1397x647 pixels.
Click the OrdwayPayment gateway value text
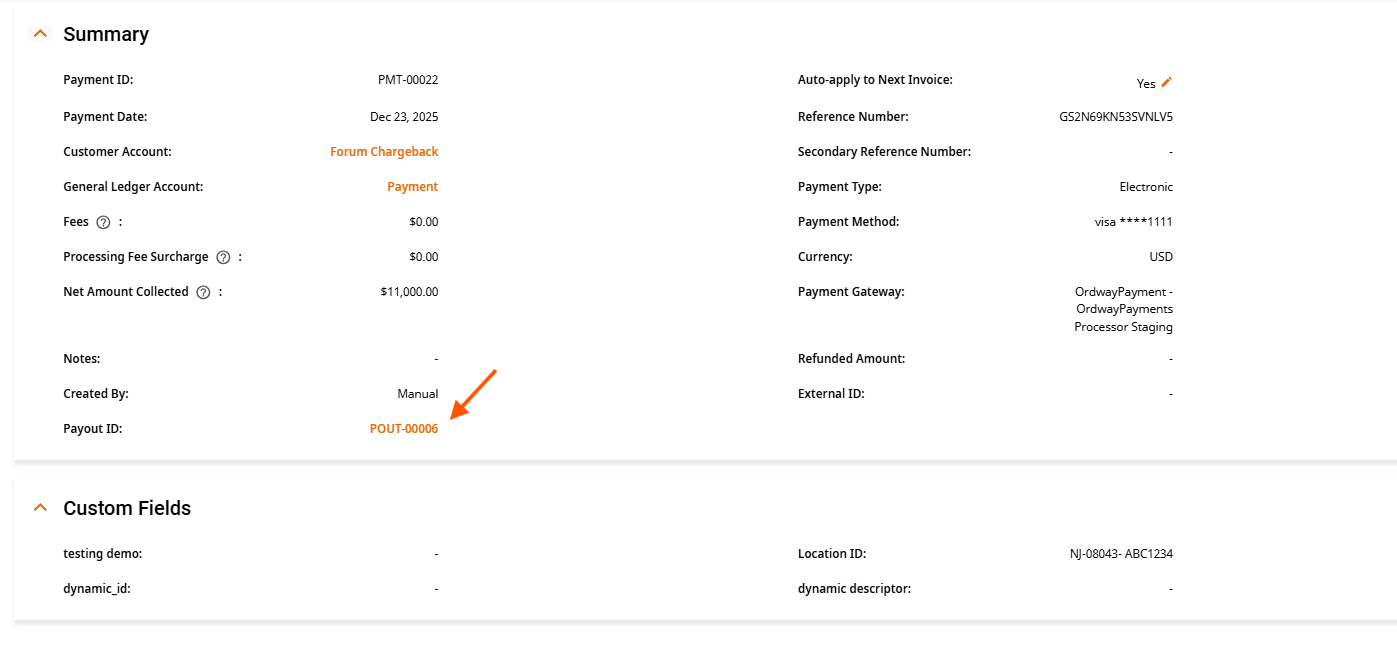tap(1124, 309)
